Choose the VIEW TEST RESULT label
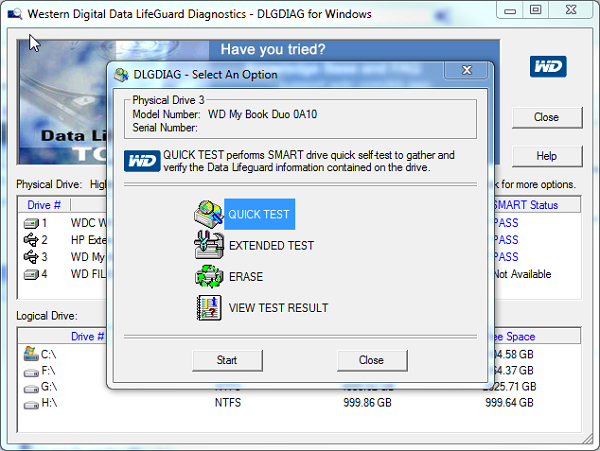 pos(278,308)
